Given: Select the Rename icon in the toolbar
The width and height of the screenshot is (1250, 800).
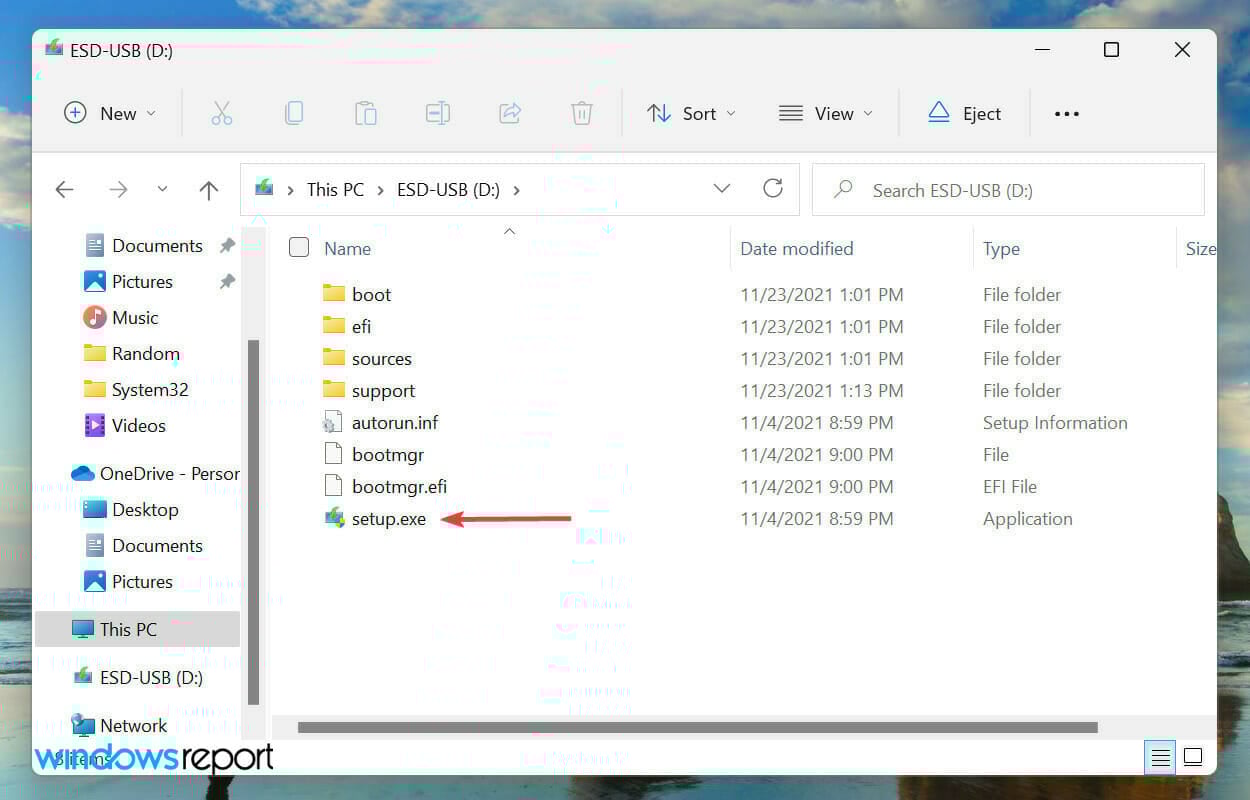Looking at the screenshot, I should point(438,113).
